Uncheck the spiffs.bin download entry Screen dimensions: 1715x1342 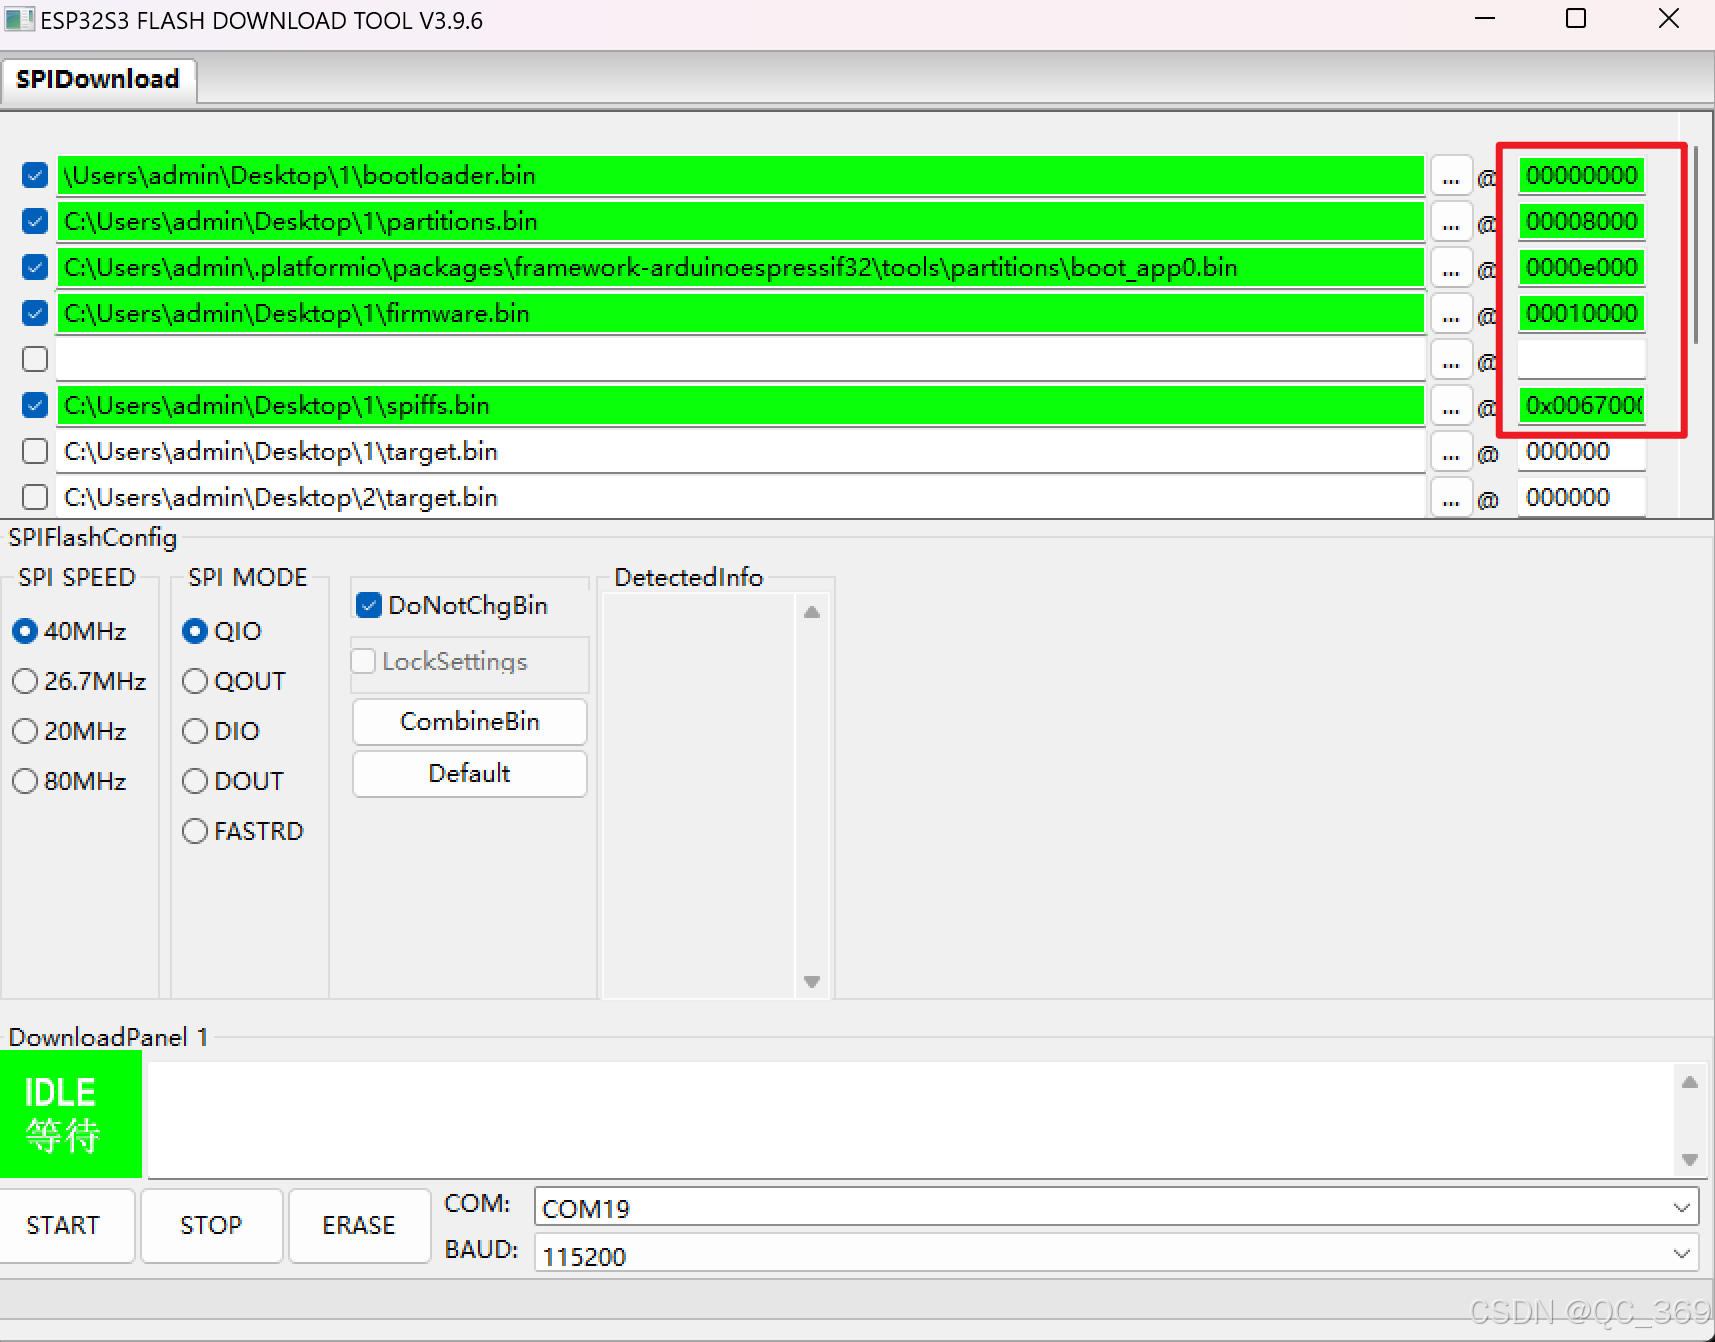coord(34,405)
